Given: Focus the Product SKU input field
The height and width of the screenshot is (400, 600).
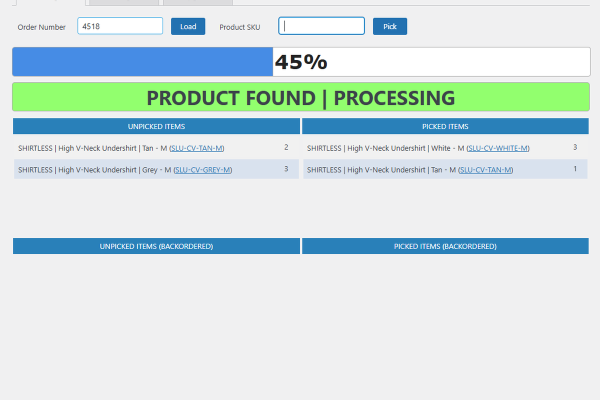Looking at the screenshot, I should 321,26.
